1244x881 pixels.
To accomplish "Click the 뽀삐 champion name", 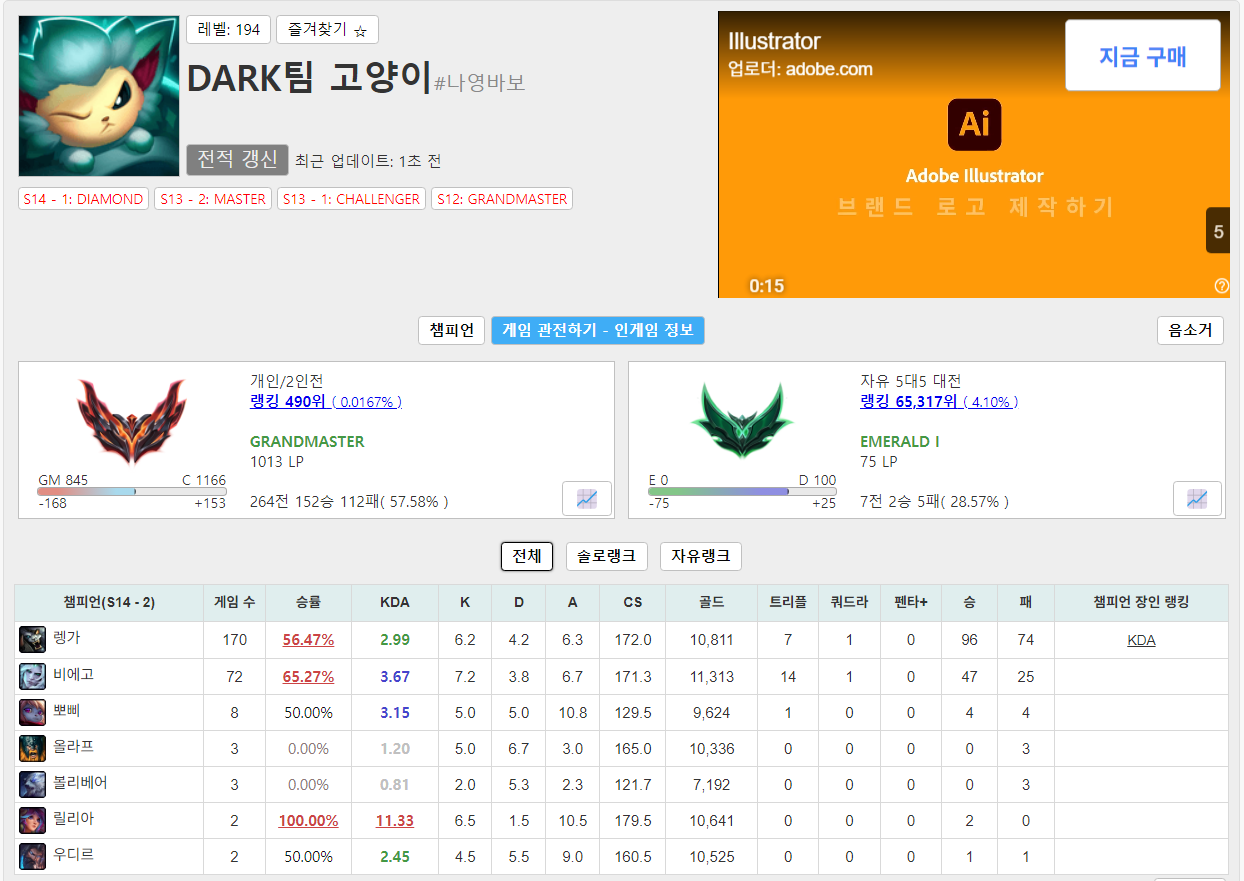I will (x=66, y=710).
